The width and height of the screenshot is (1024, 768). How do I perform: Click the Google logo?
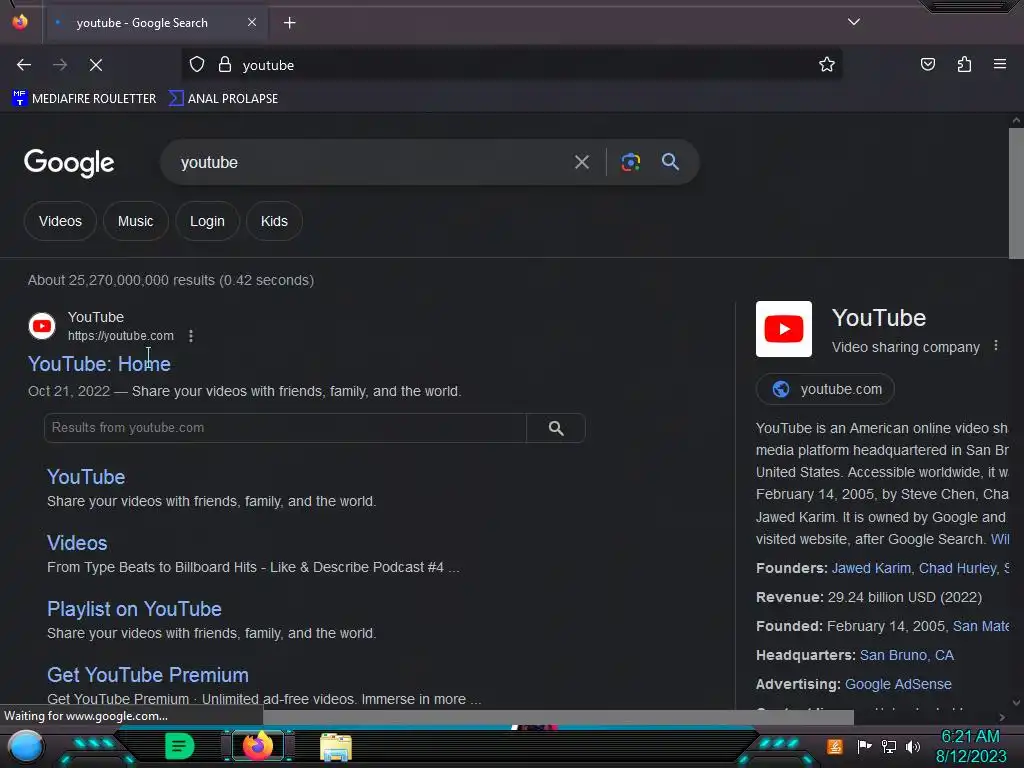pyautogui.click(x=69, y=163)
